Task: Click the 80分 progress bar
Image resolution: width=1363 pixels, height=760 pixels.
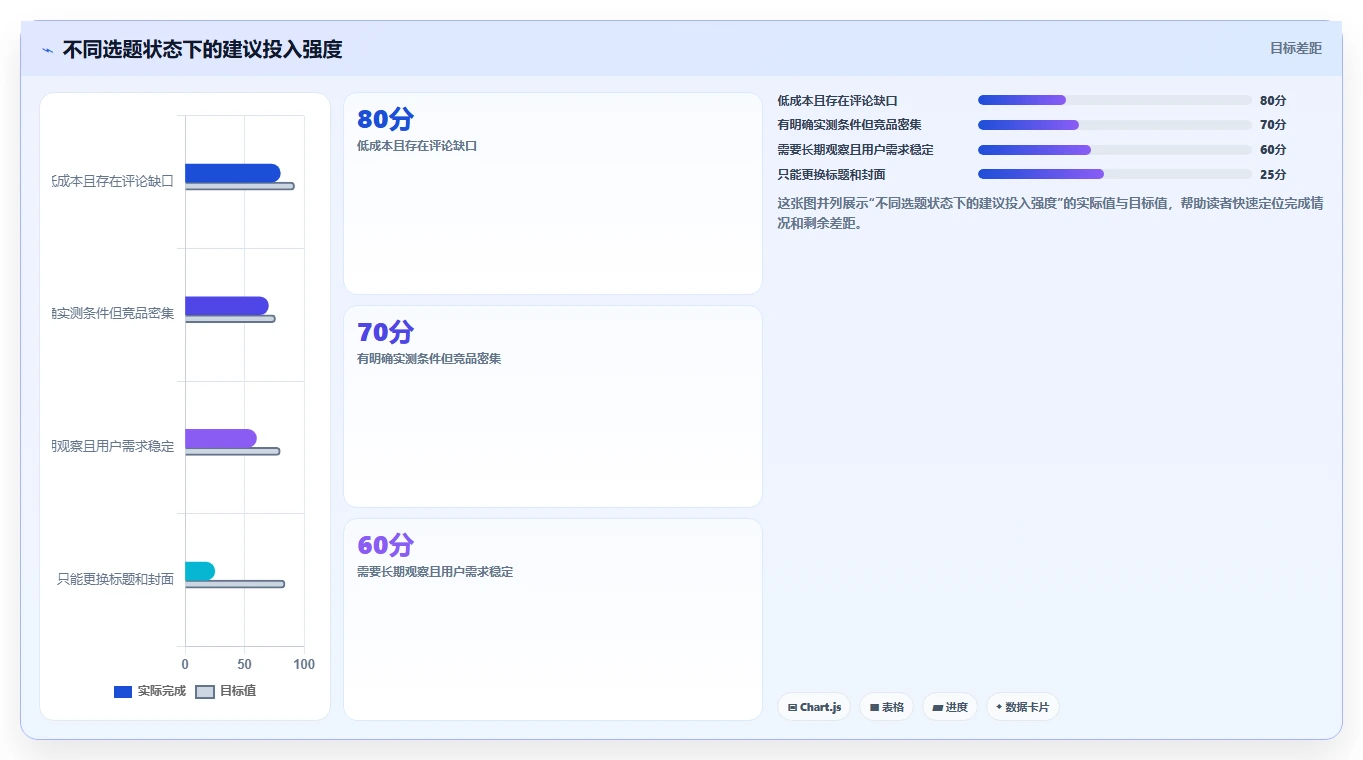Action: [1115, 100]
